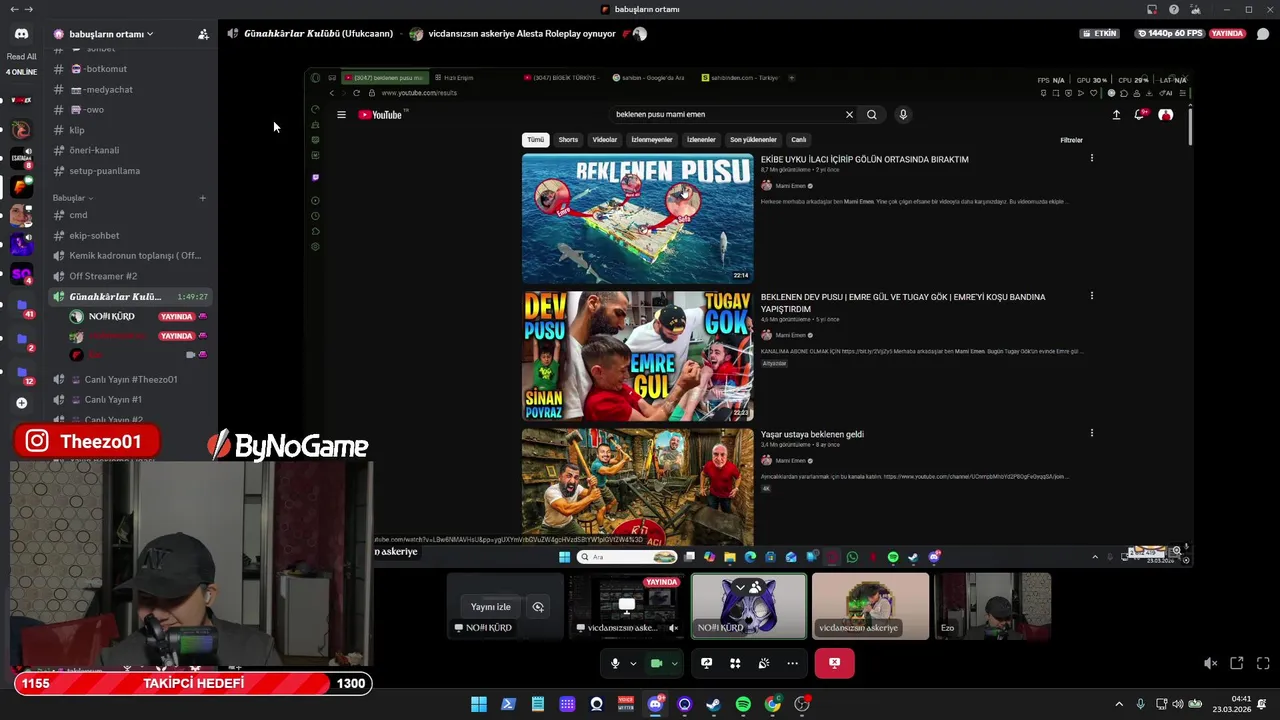Select the Shorts filter chip in stream

coord(568,140)
